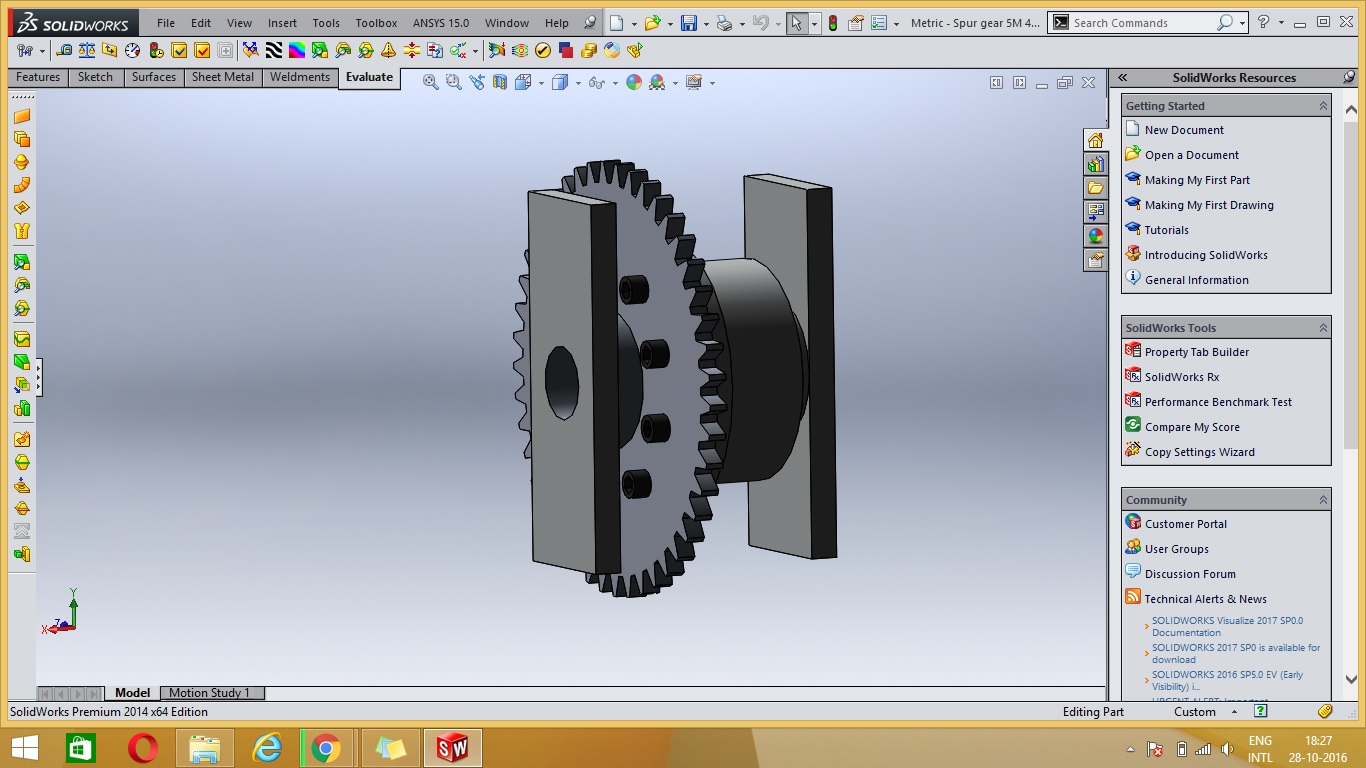Screen dimensions: 1366x768
Task: Switch to the Features tab
Action: [38, 77]
